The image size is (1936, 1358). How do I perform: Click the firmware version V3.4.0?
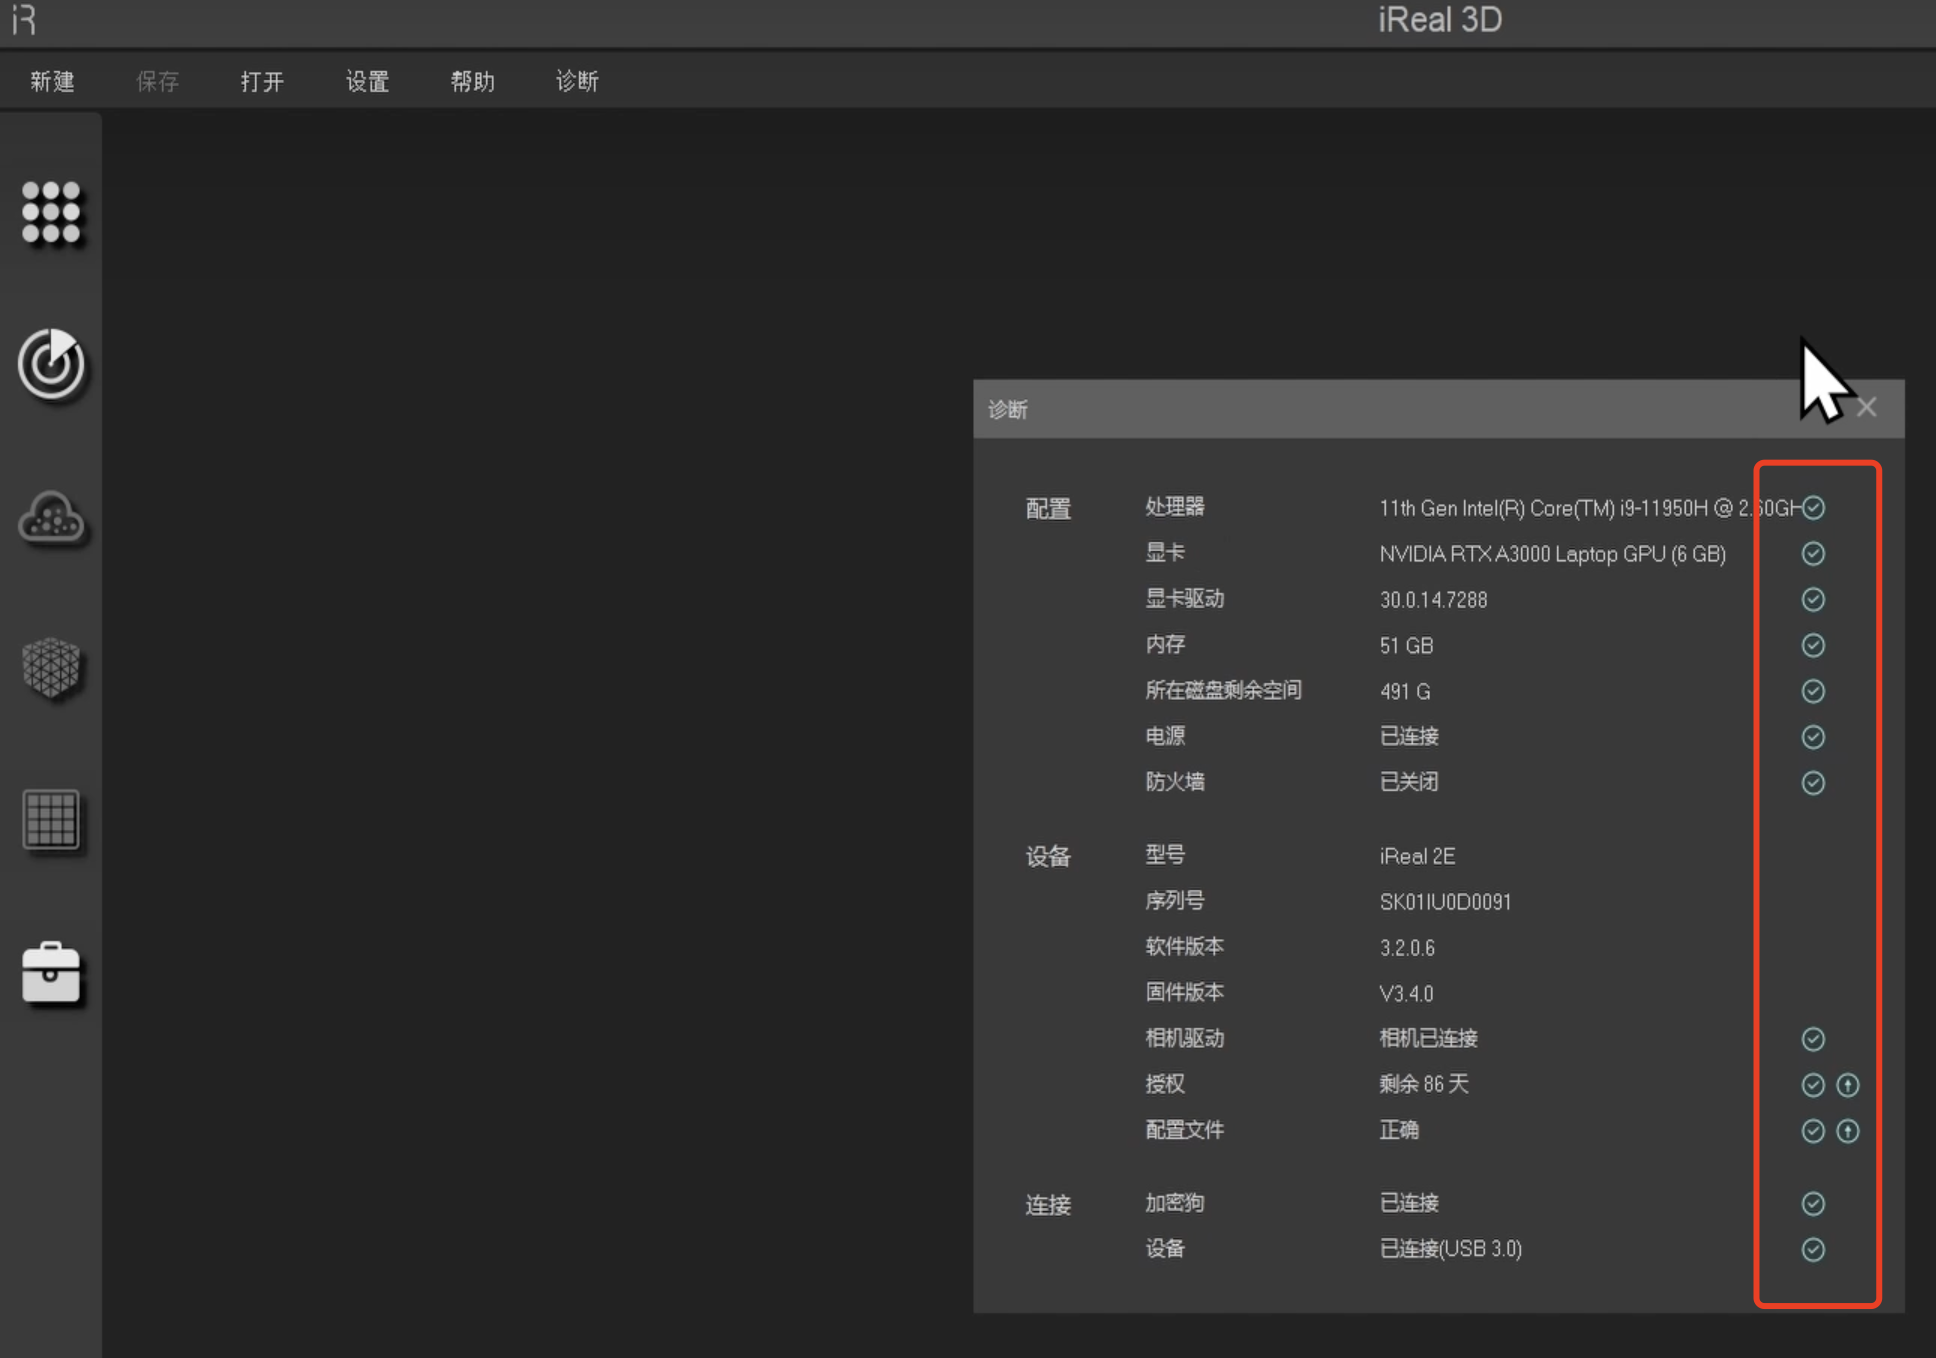coord(1406,994)
